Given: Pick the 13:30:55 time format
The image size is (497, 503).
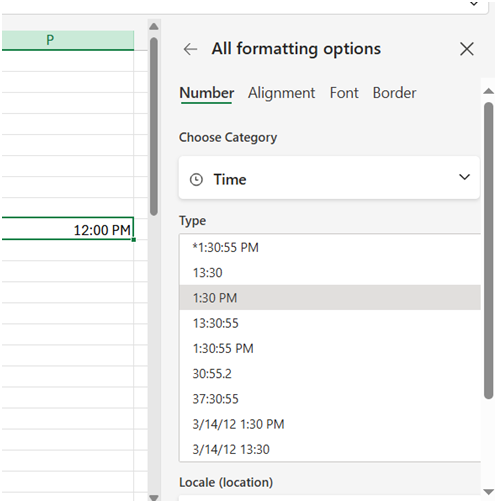Looking at the screenshot, I should (x=330, y=323).
